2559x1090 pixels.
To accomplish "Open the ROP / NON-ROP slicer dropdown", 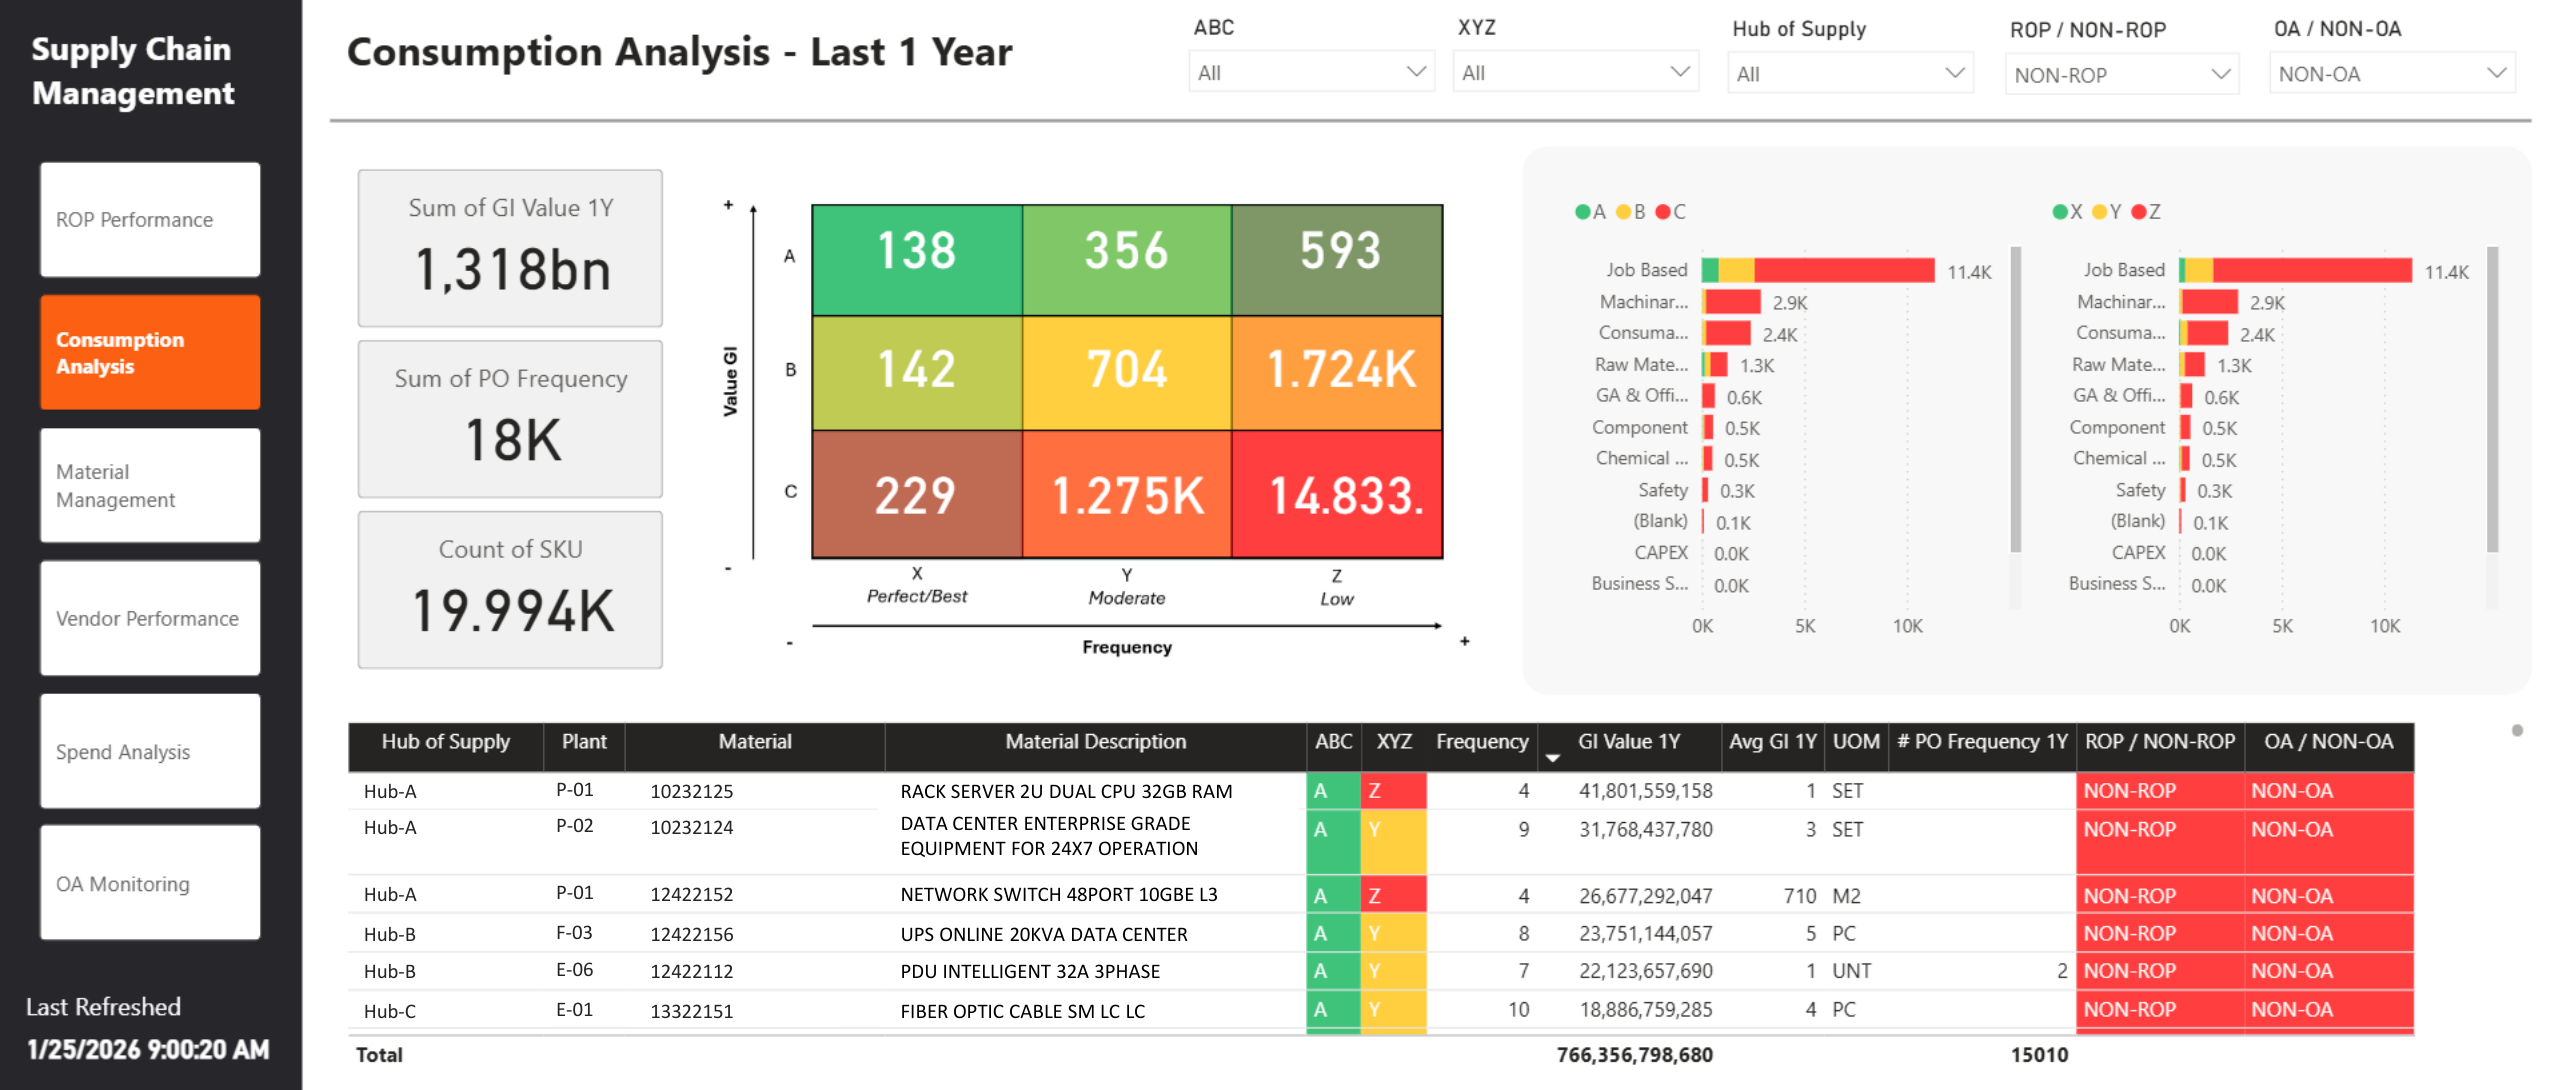I will [2122, 74].
